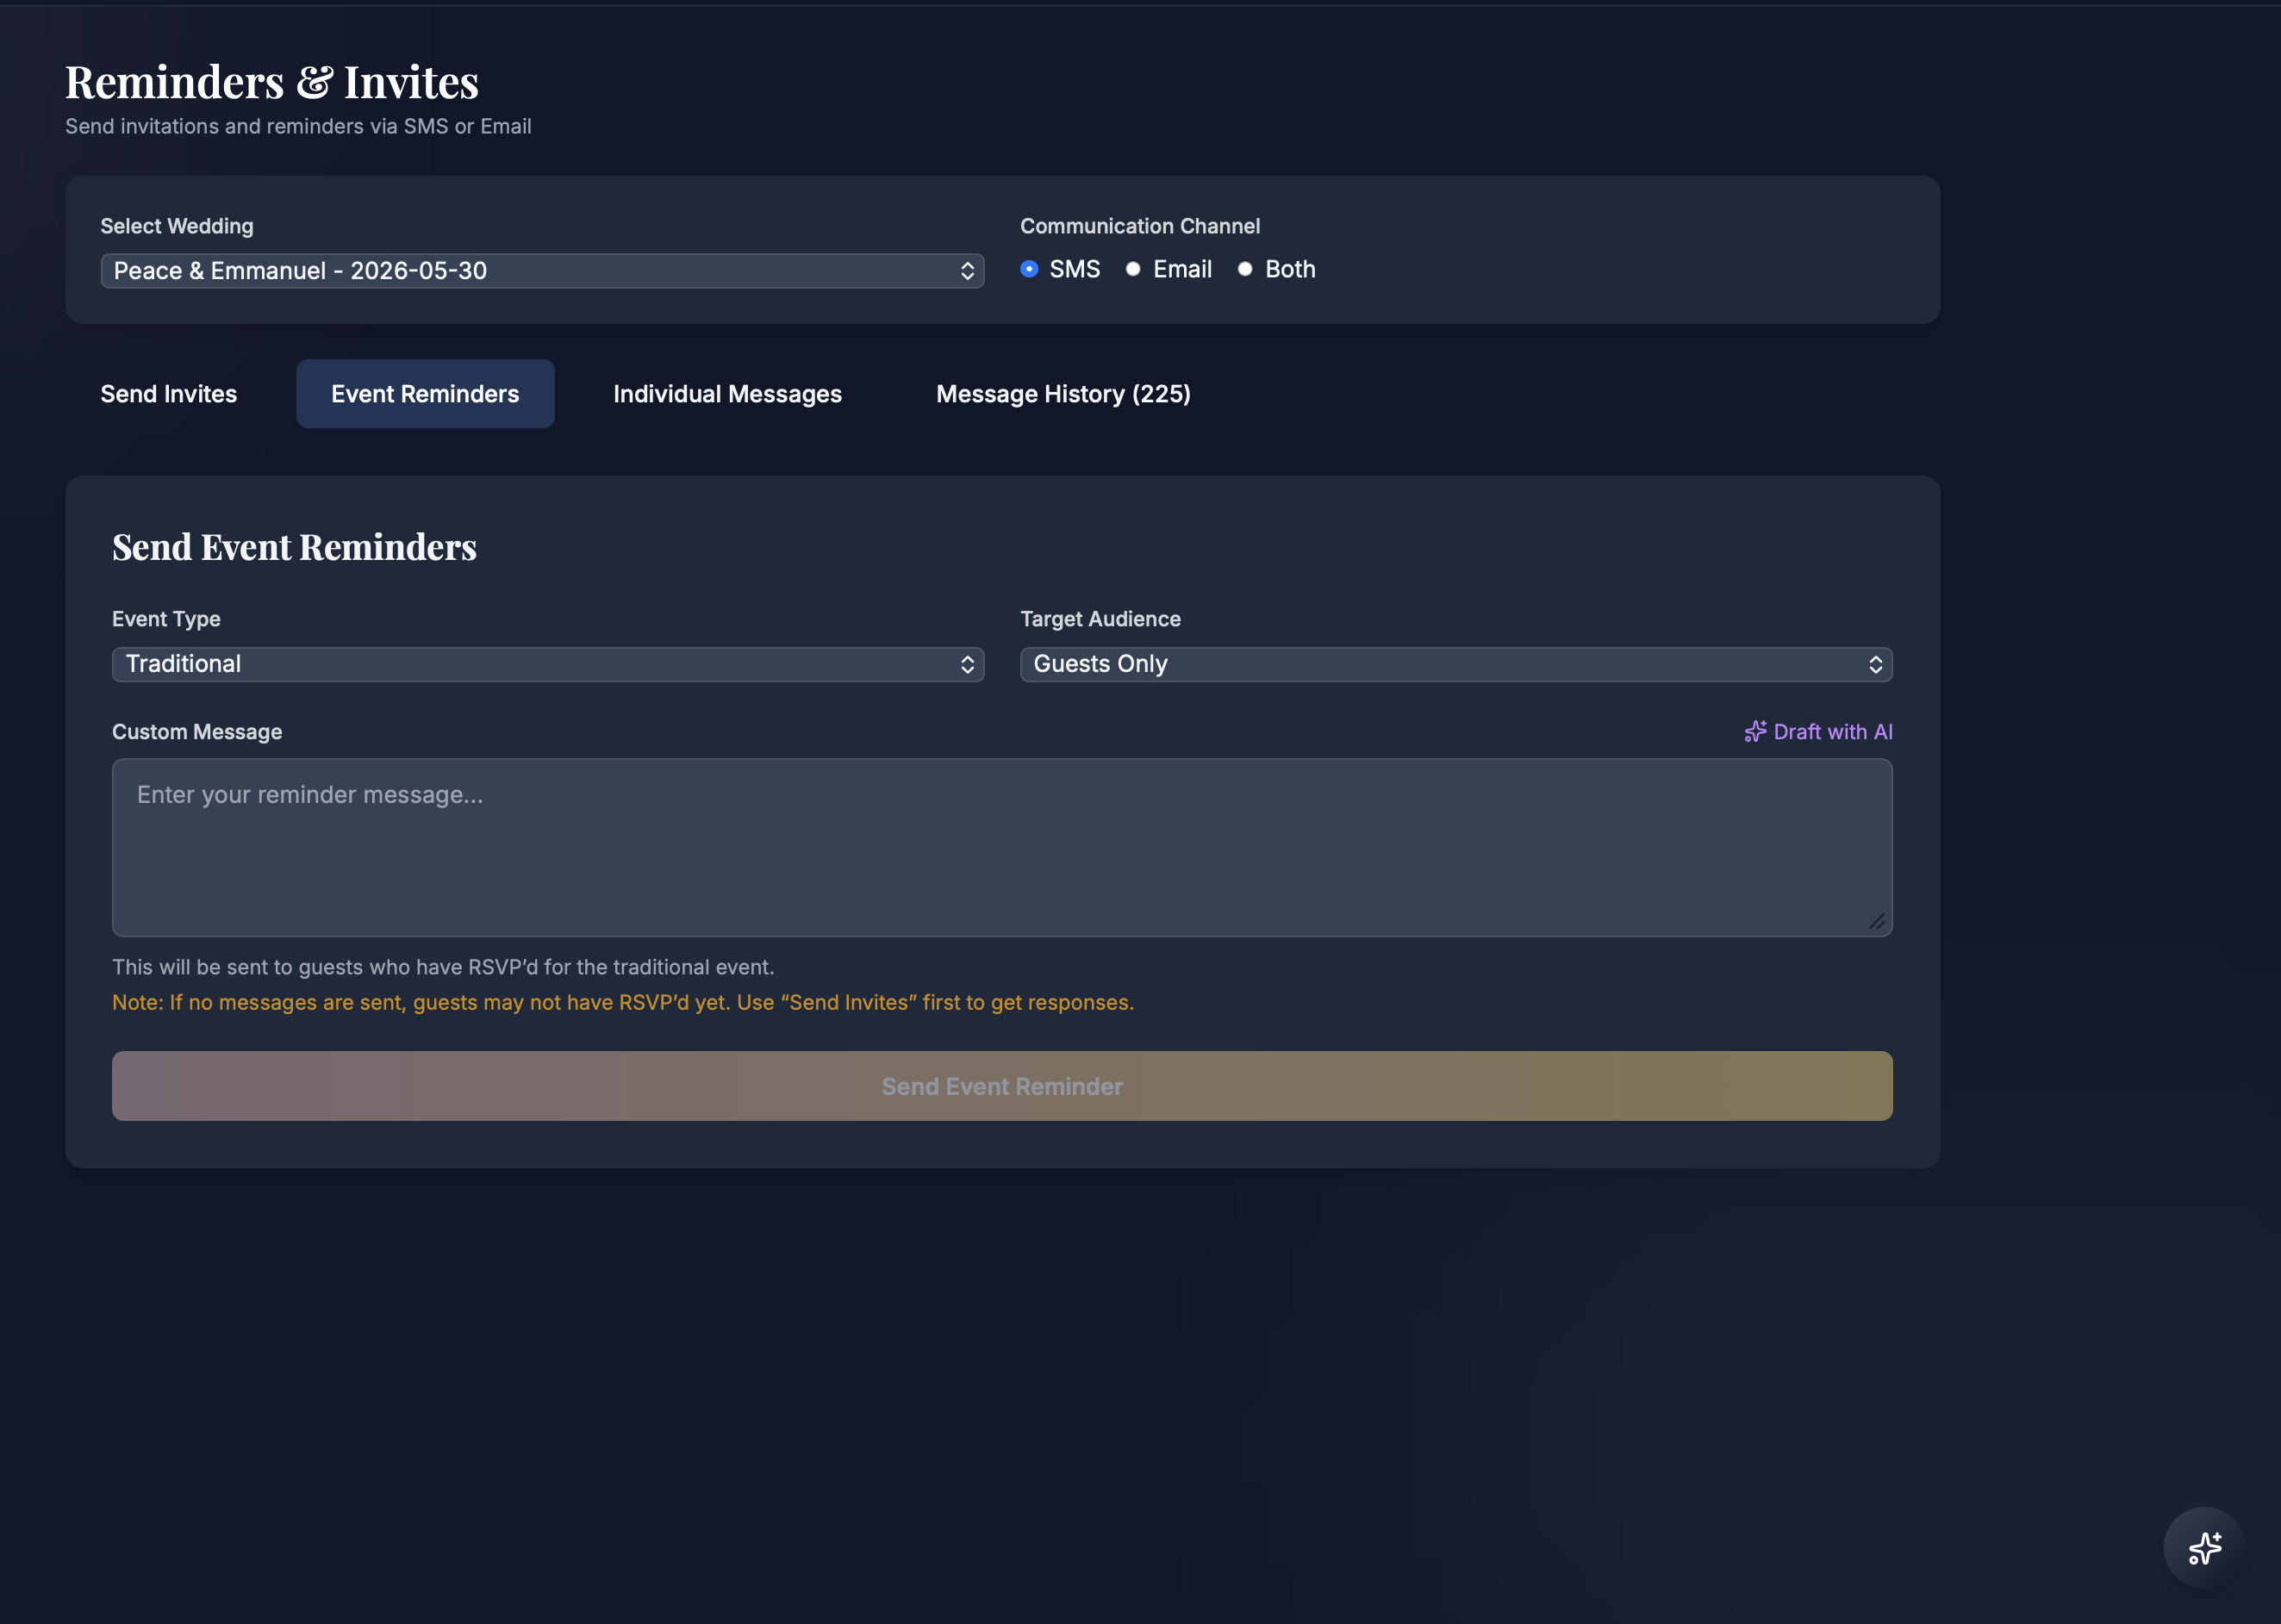The height and width of the screenshot is (1624, 2281).
Task: Click the sparkle icon beside Draft with AI
Action: pos(1755,732)
